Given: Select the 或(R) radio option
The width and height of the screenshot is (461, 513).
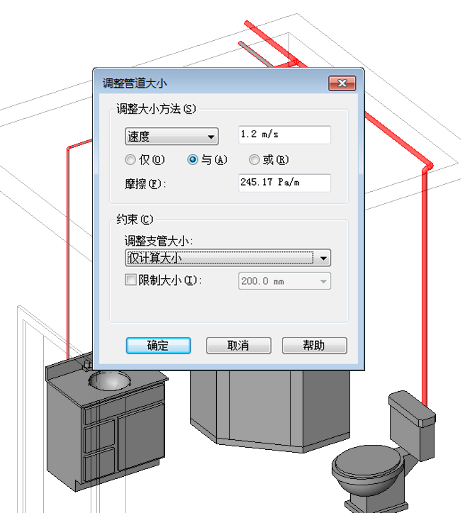Looking at the screenshot, I should (x=254, y=160).
